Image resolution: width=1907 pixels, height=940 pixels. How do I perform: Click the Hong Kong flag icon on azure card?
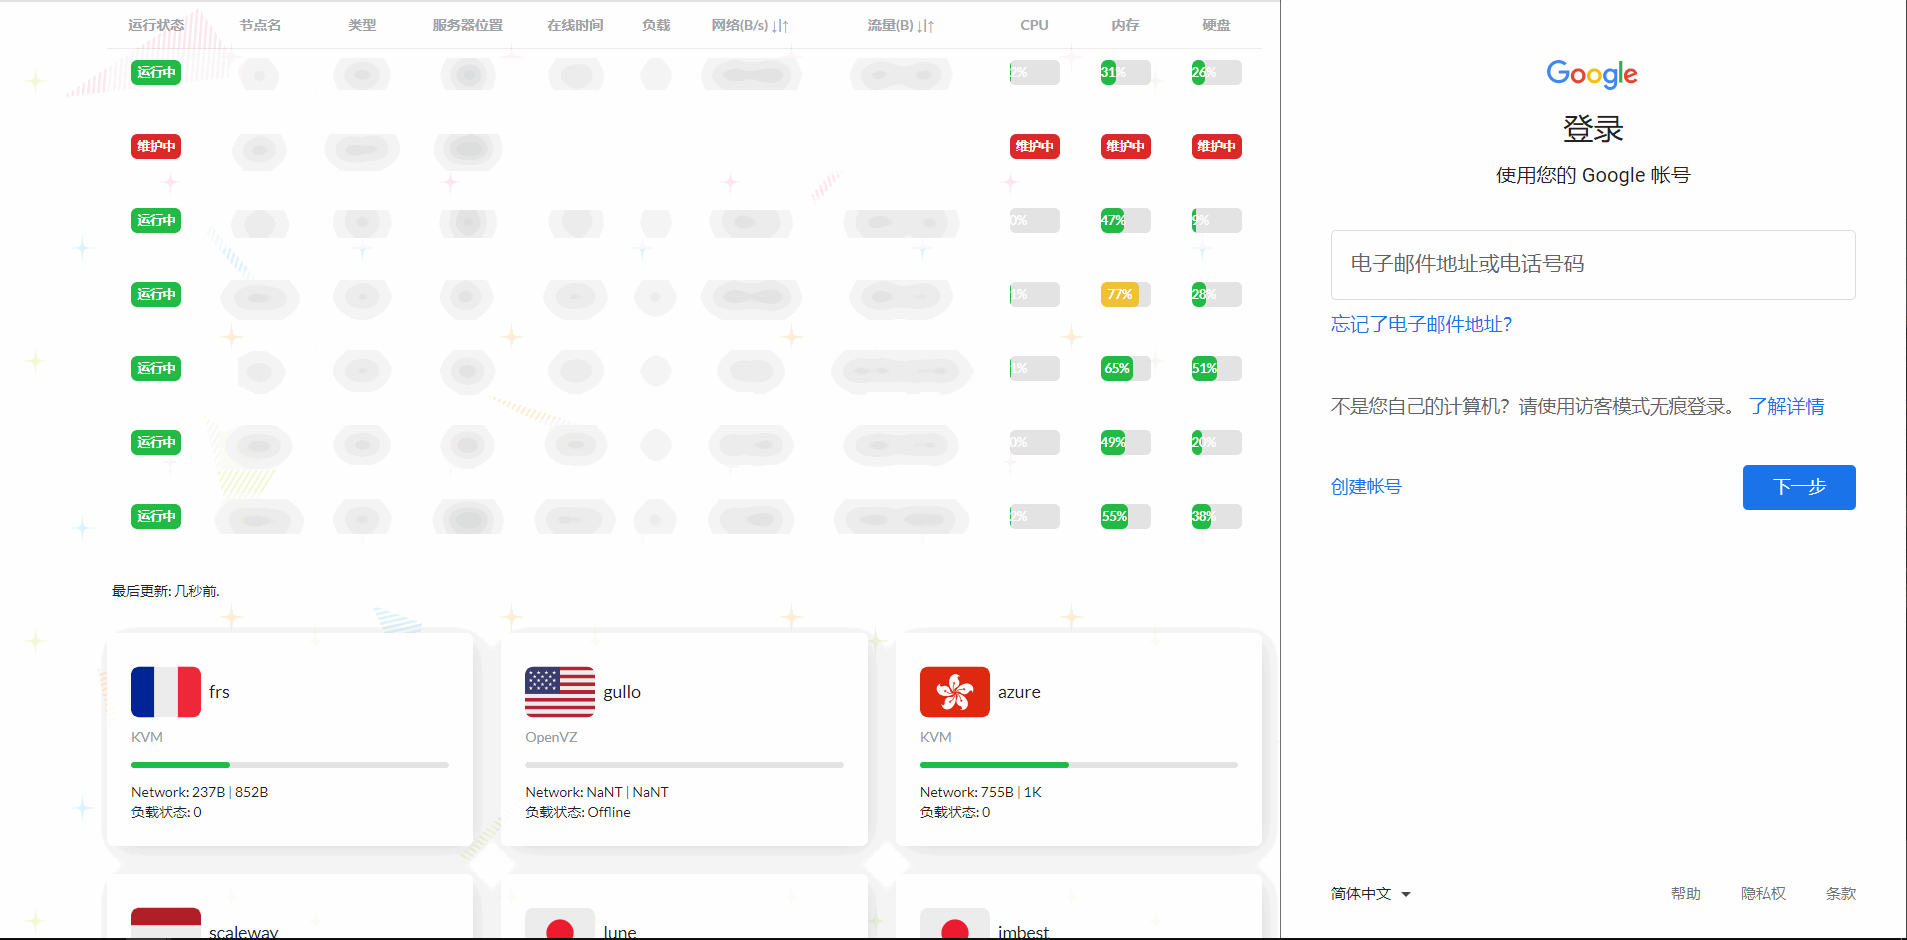point(955,692)
